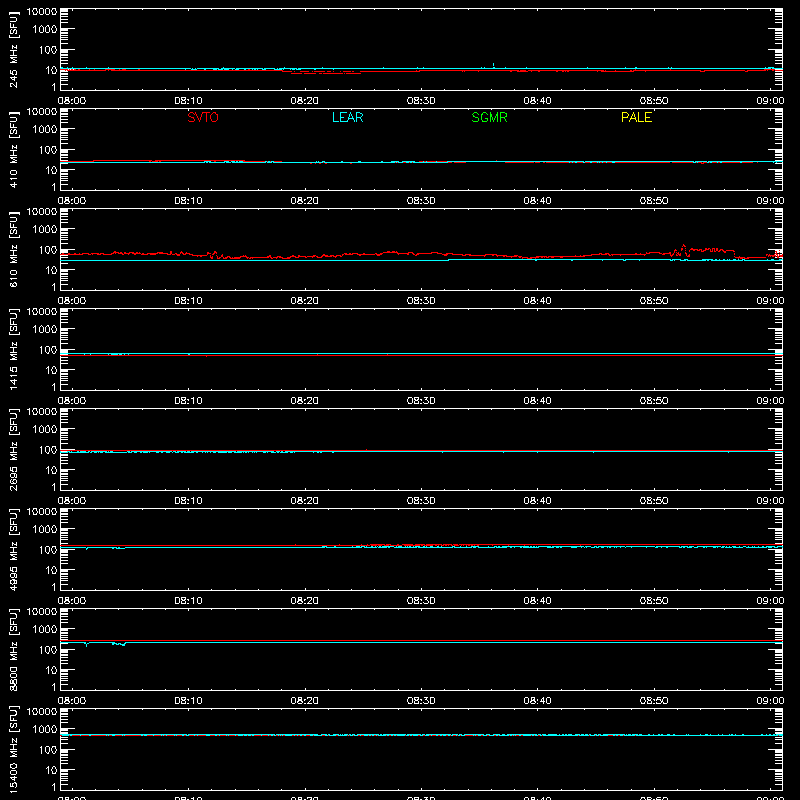Screen dimensions: 800x800
Task: Click the 08:50 tick label under 245 MHz plot
Action: [654, 101]
